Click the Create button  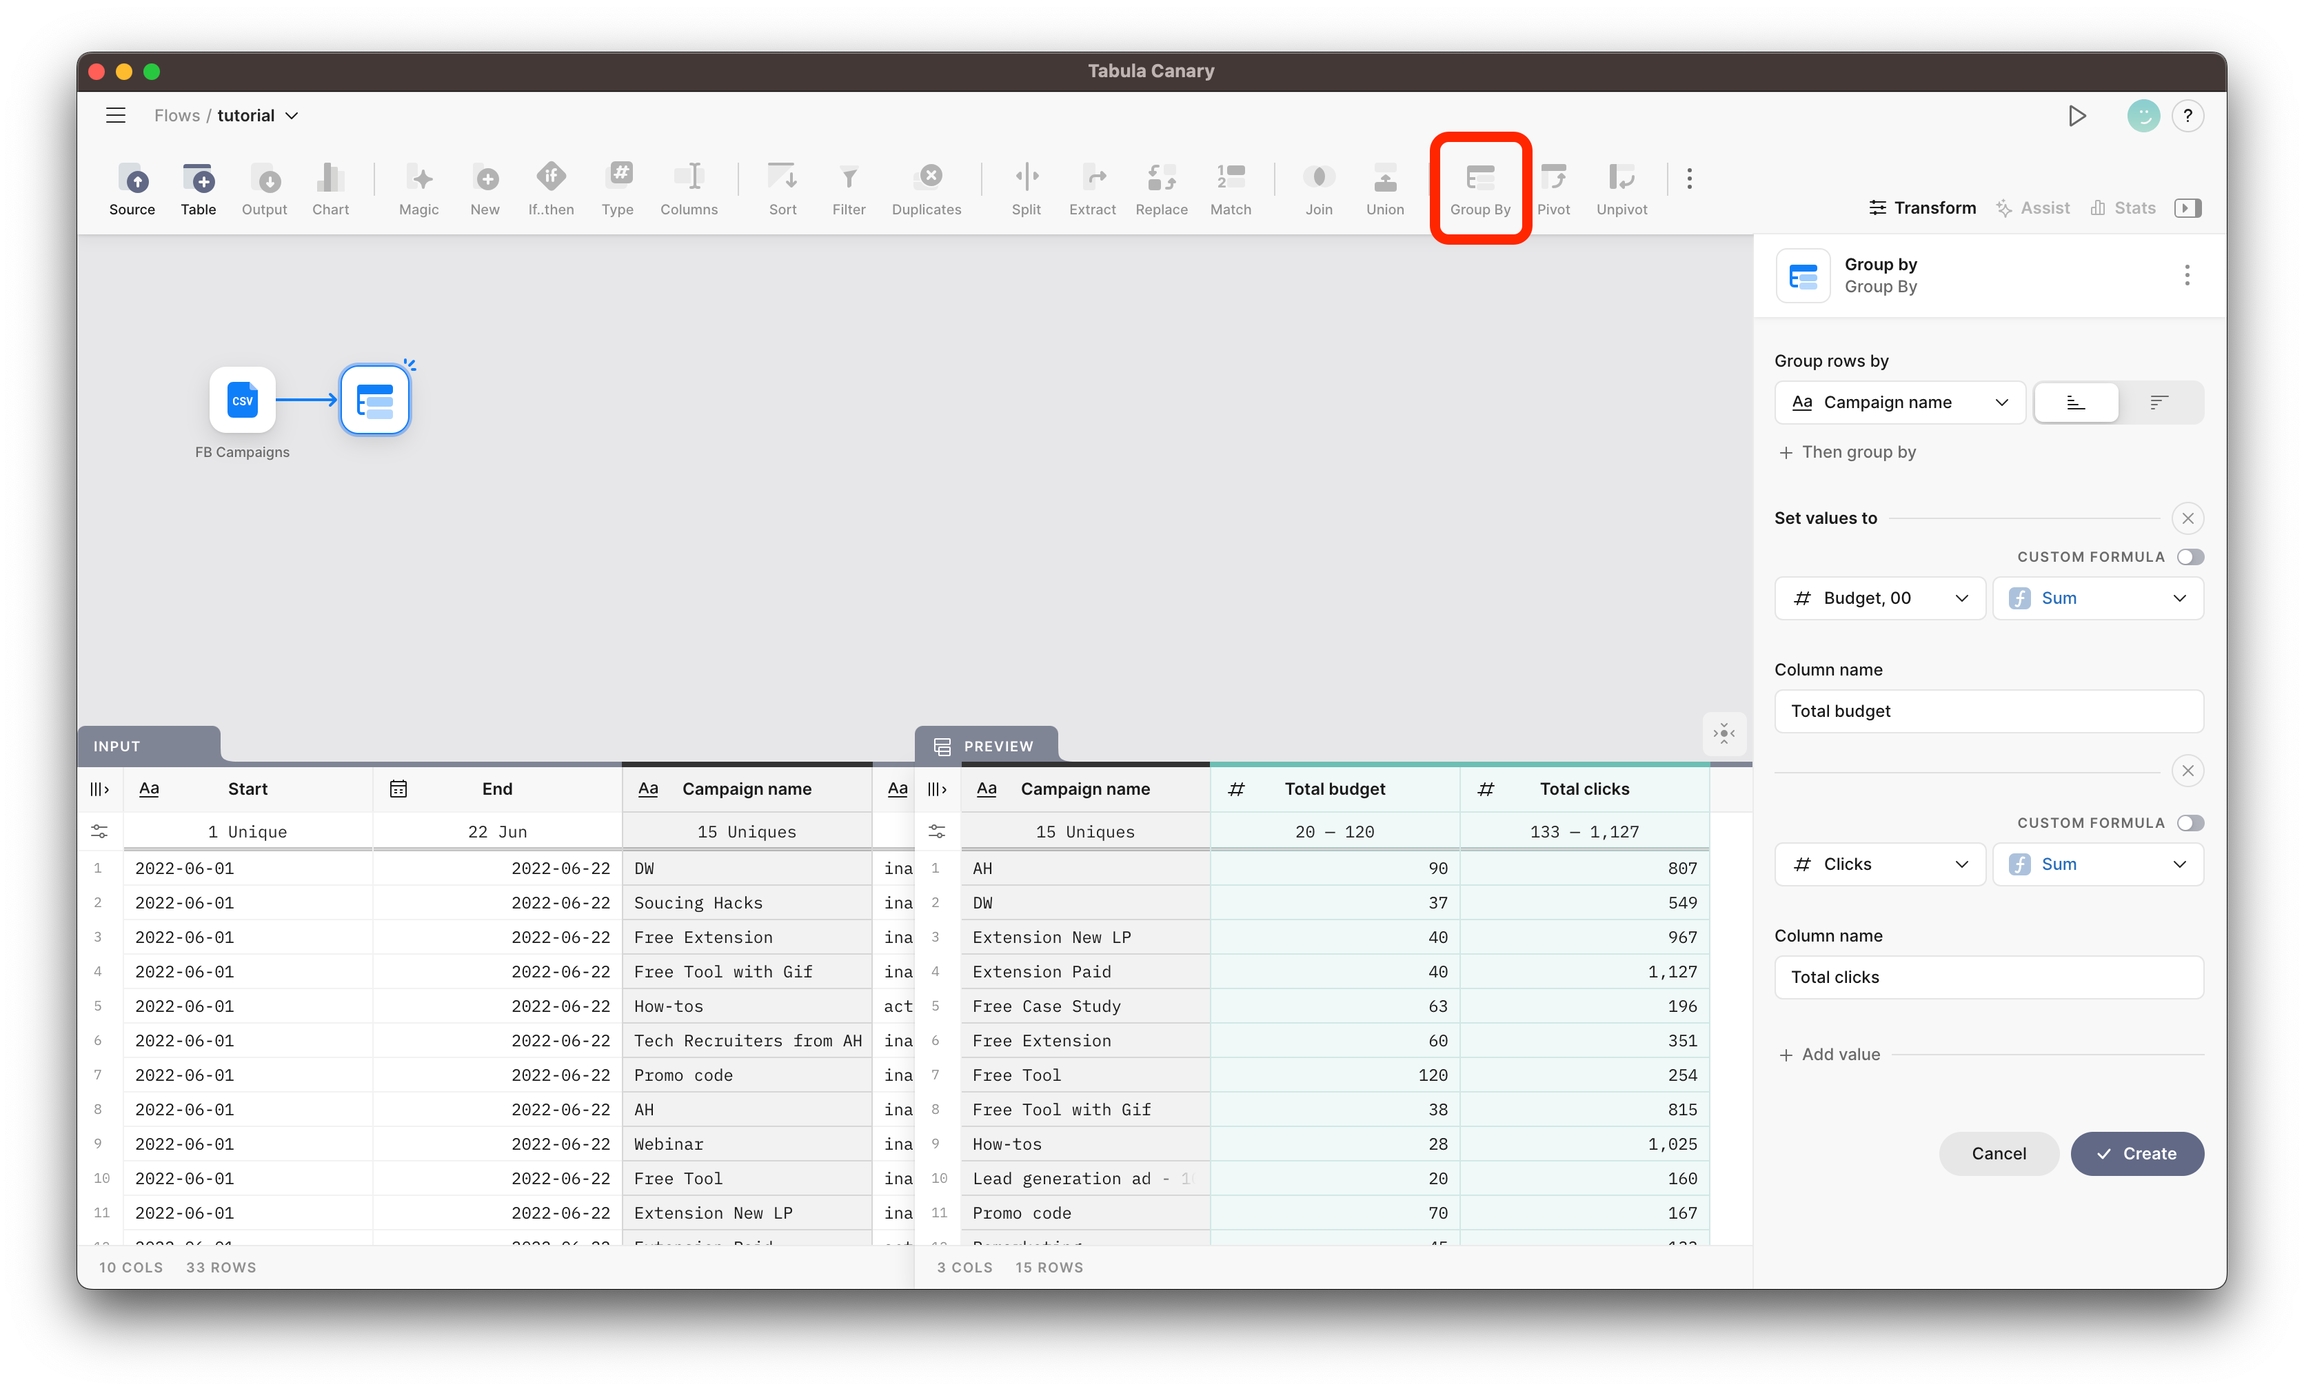point(2137,1153)
